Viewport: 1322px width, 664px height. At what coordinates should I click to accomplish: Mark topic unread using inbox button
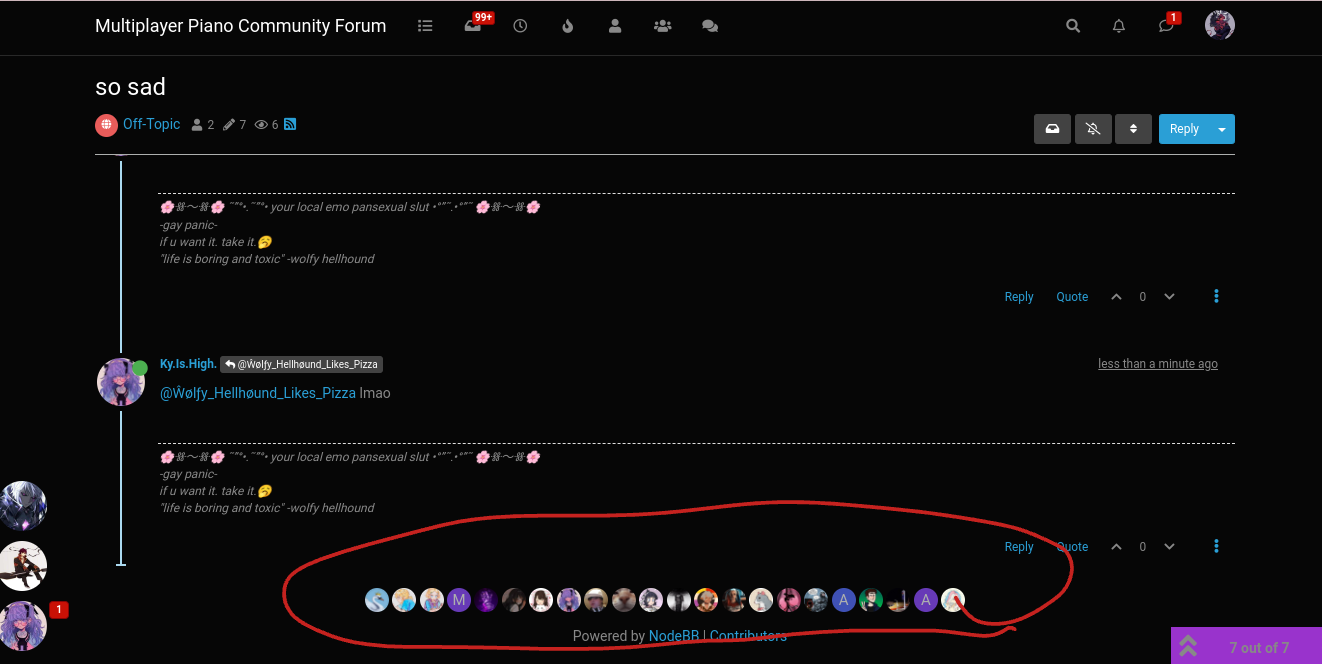pyautogui.click(x=1052, y=129)
